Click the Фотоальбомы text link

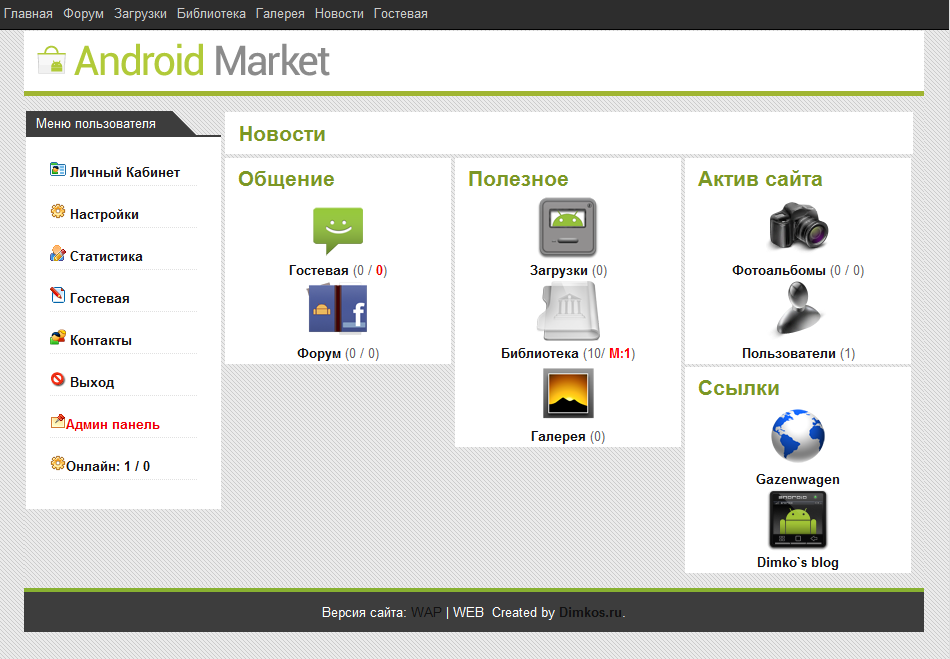coord(779,270)
